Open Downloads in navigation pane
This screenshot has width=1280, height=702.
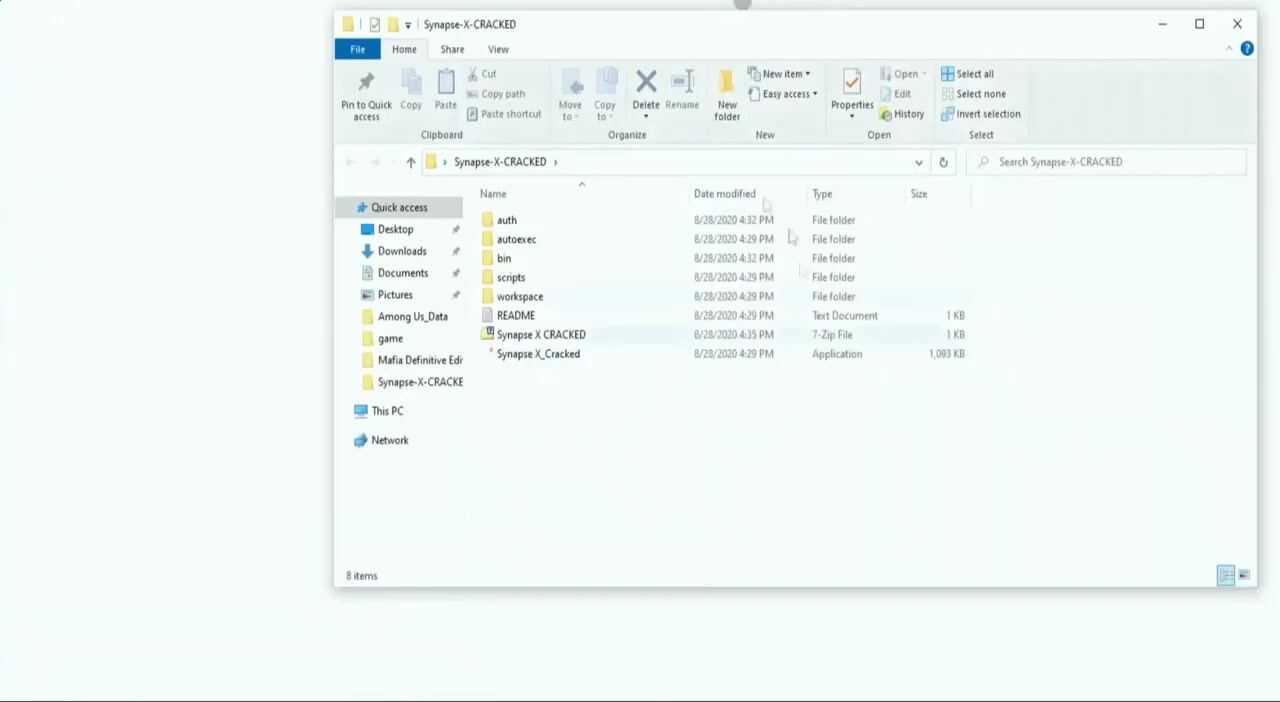(x=402, y=252)
